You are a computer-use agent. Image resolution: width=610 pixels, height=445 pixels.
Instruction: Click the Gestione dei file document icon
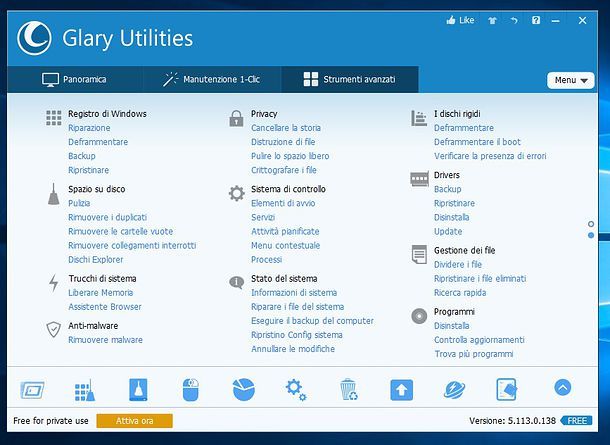click(x=419, y=254)
